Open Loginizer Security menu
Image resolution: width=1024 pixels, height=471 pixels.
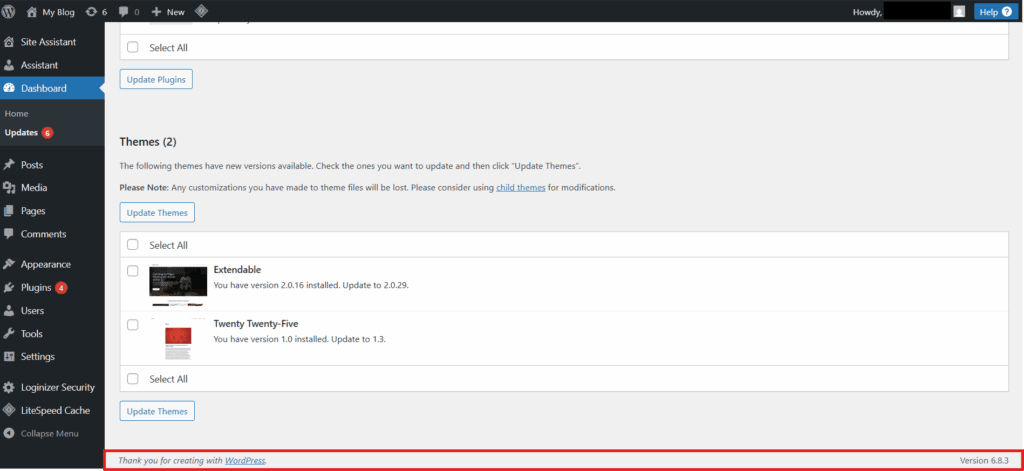coord(57,387)
